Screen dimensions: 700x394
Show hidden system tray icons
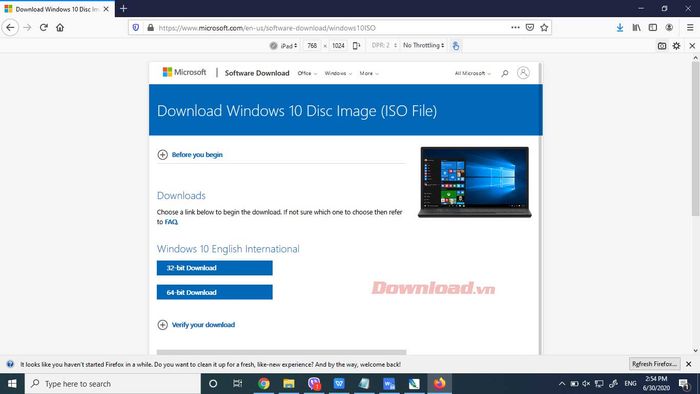(x=562, y=384)
